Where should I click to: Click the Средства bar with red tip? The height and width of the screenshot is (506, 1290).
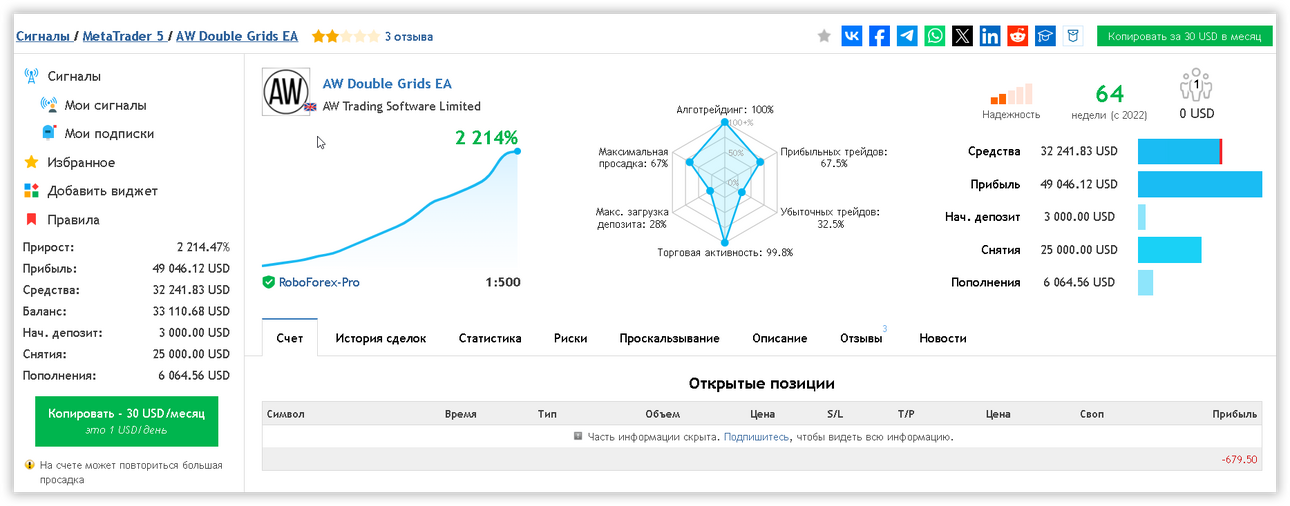1180,152
